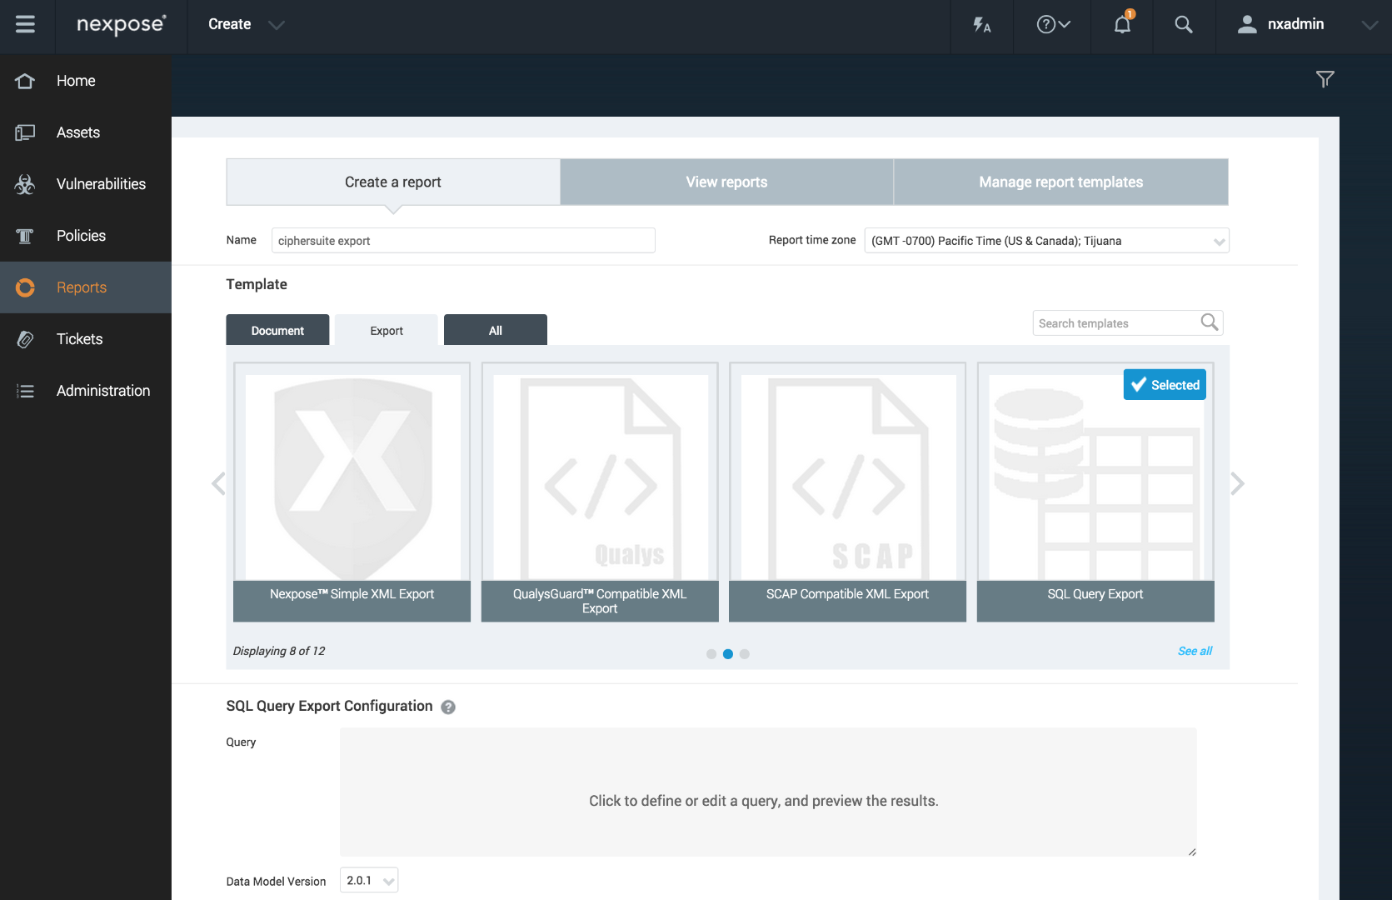The width and height of the screenshot is (1392, 900).
Task: Click the search templates magnifier icon
Action: [x=1209, y=322]
